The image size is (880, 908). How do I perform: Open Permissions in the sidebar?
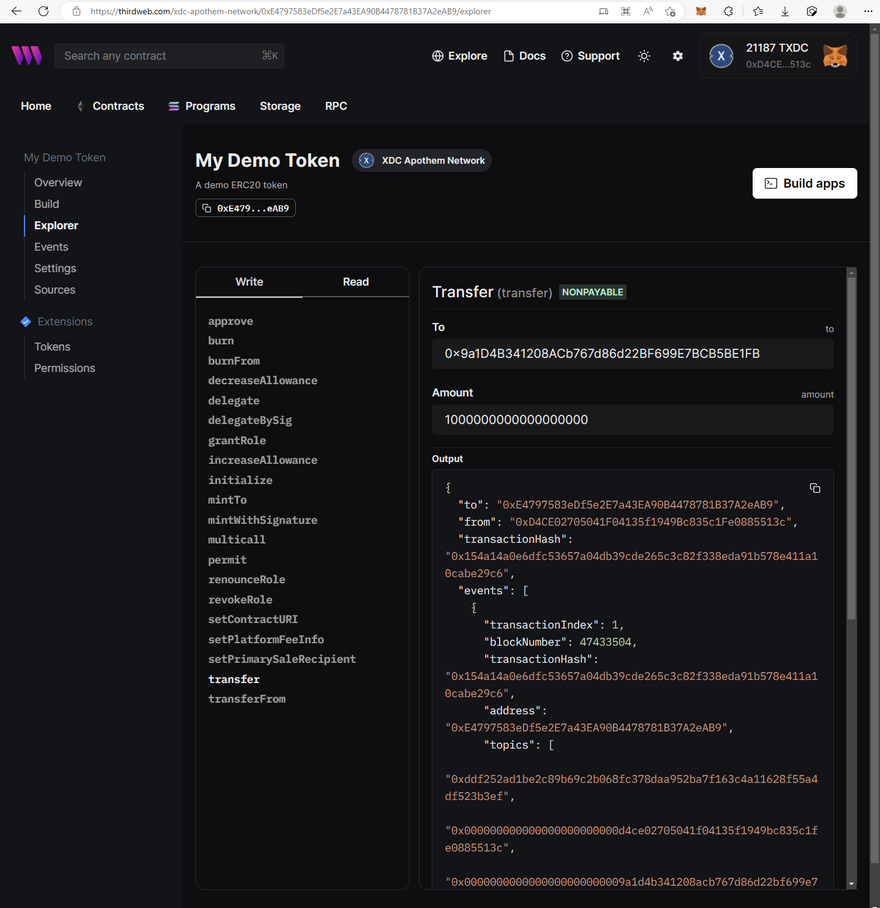65,368
